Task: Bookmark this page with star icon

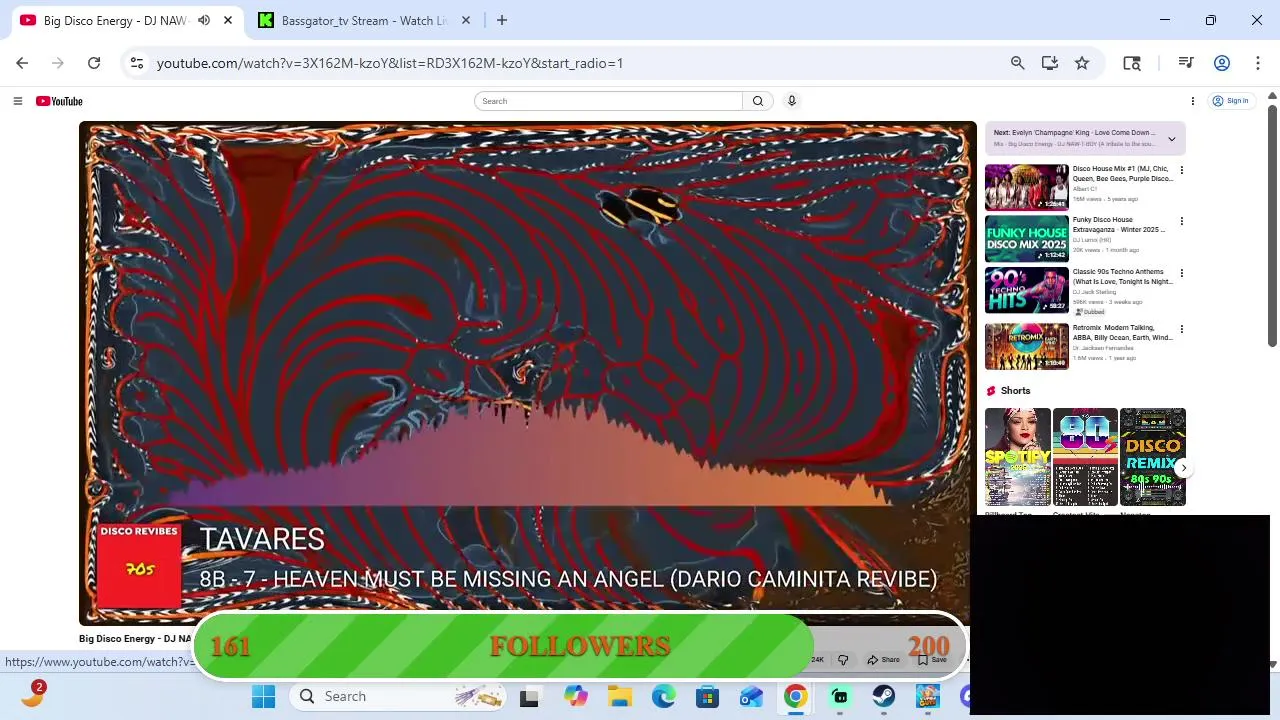Action: (1082, 63)
